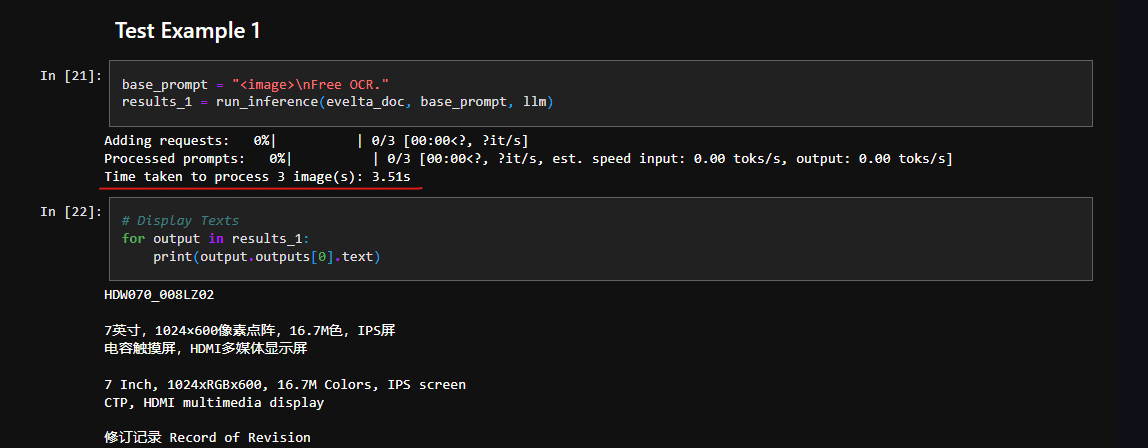
Task: Place cursor in the print(output.outputs[0].text) line
Action: (267, 257)
